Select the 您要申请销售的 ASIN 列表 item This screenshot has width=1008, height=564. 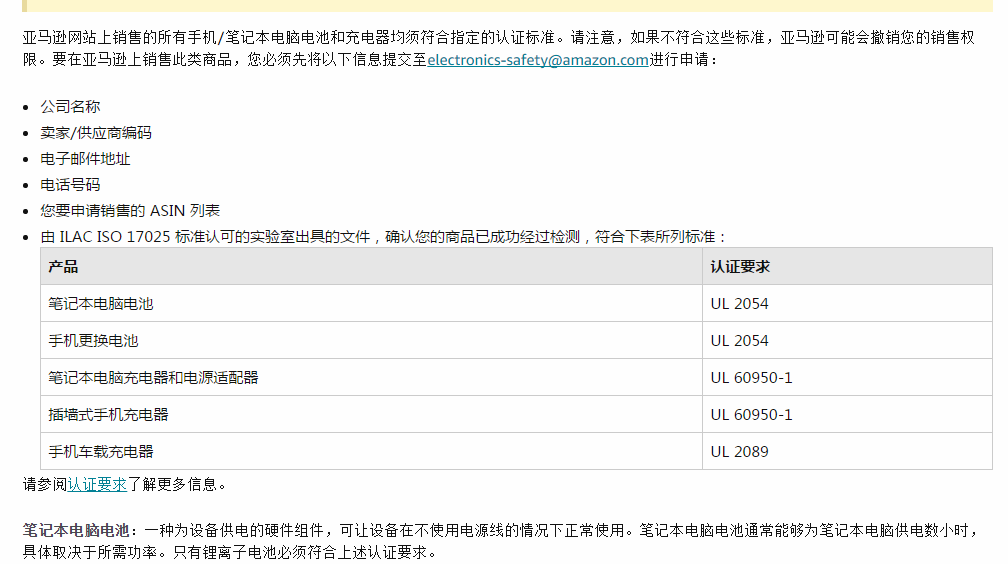coord(130,211)
